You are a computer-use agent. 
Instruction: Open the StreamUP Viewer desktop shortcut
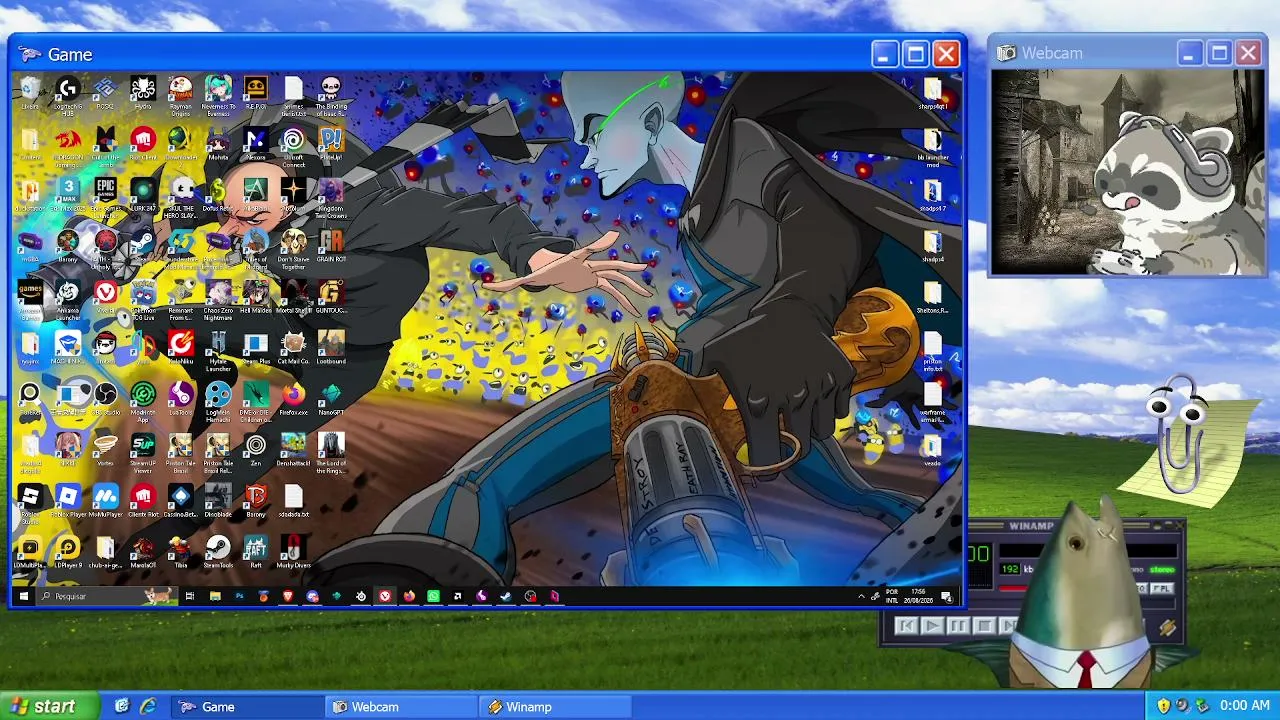click(143, 452)
